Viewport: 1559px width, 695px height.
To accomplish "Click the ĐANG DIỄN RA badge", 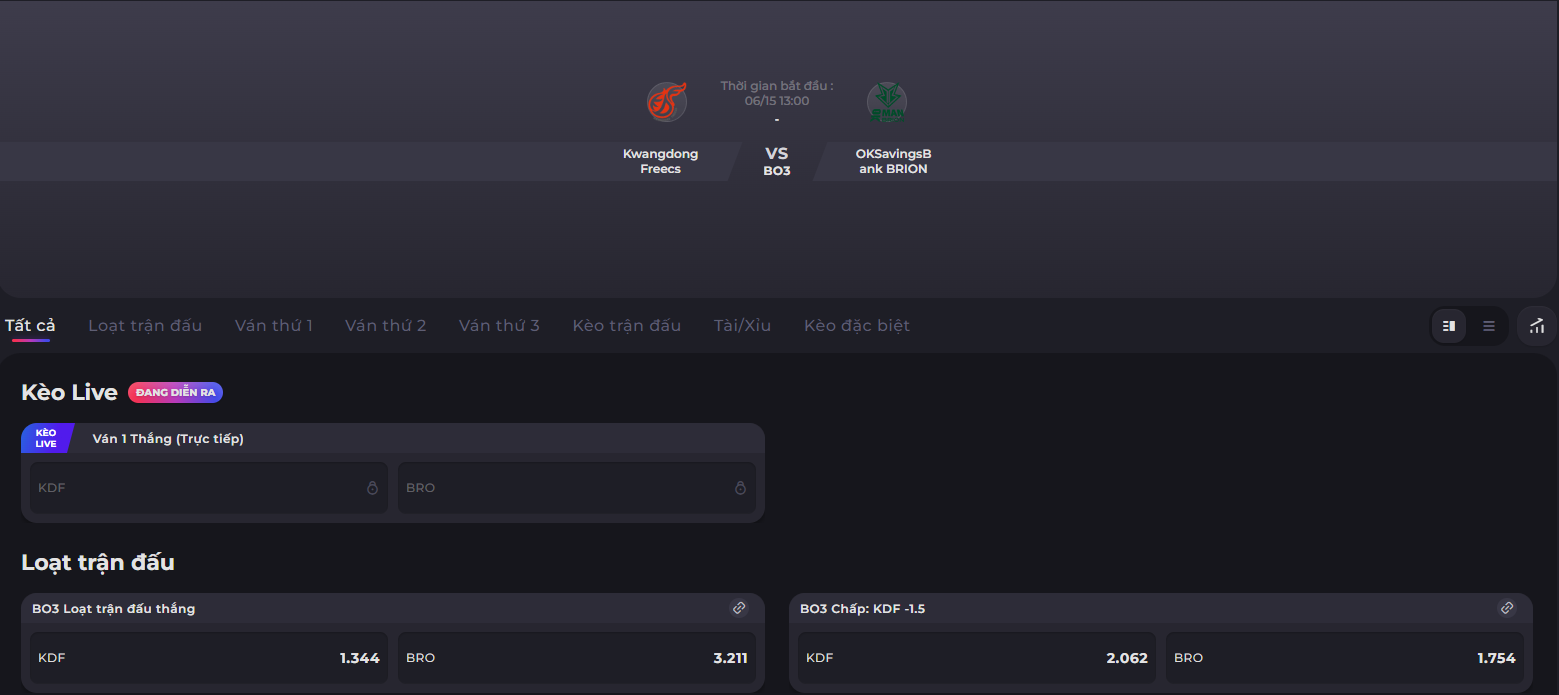I will tap(175, 393).
